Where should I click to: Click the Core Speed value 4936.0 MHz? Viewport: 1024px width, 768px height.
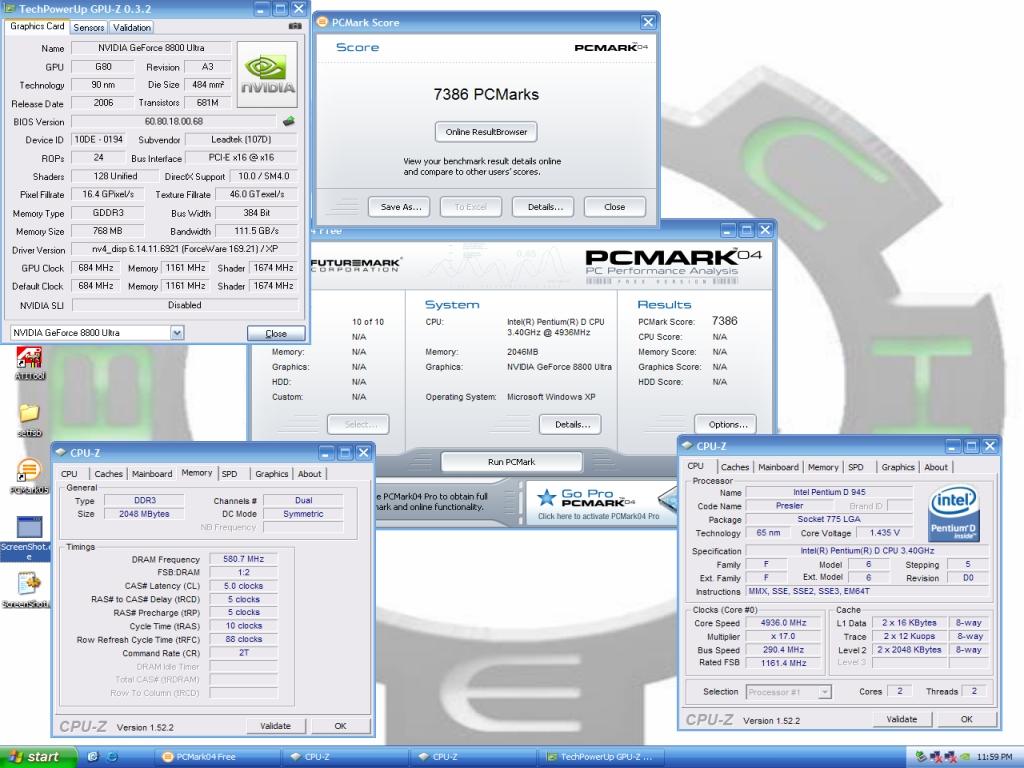tap(784, 623)
